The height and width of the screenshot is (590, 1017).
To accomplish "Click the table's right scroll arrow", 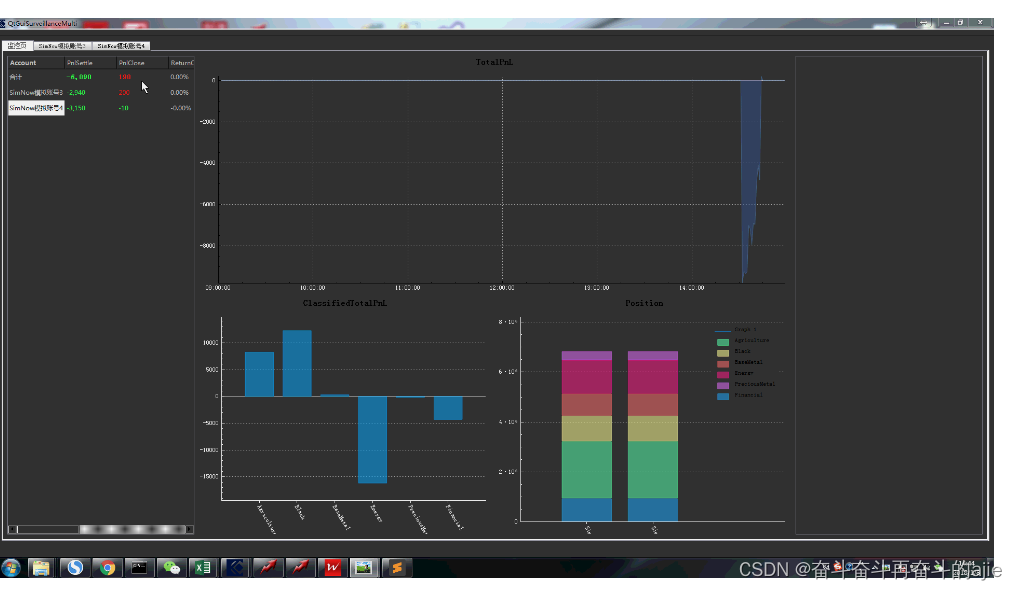I will coord(189,529).
